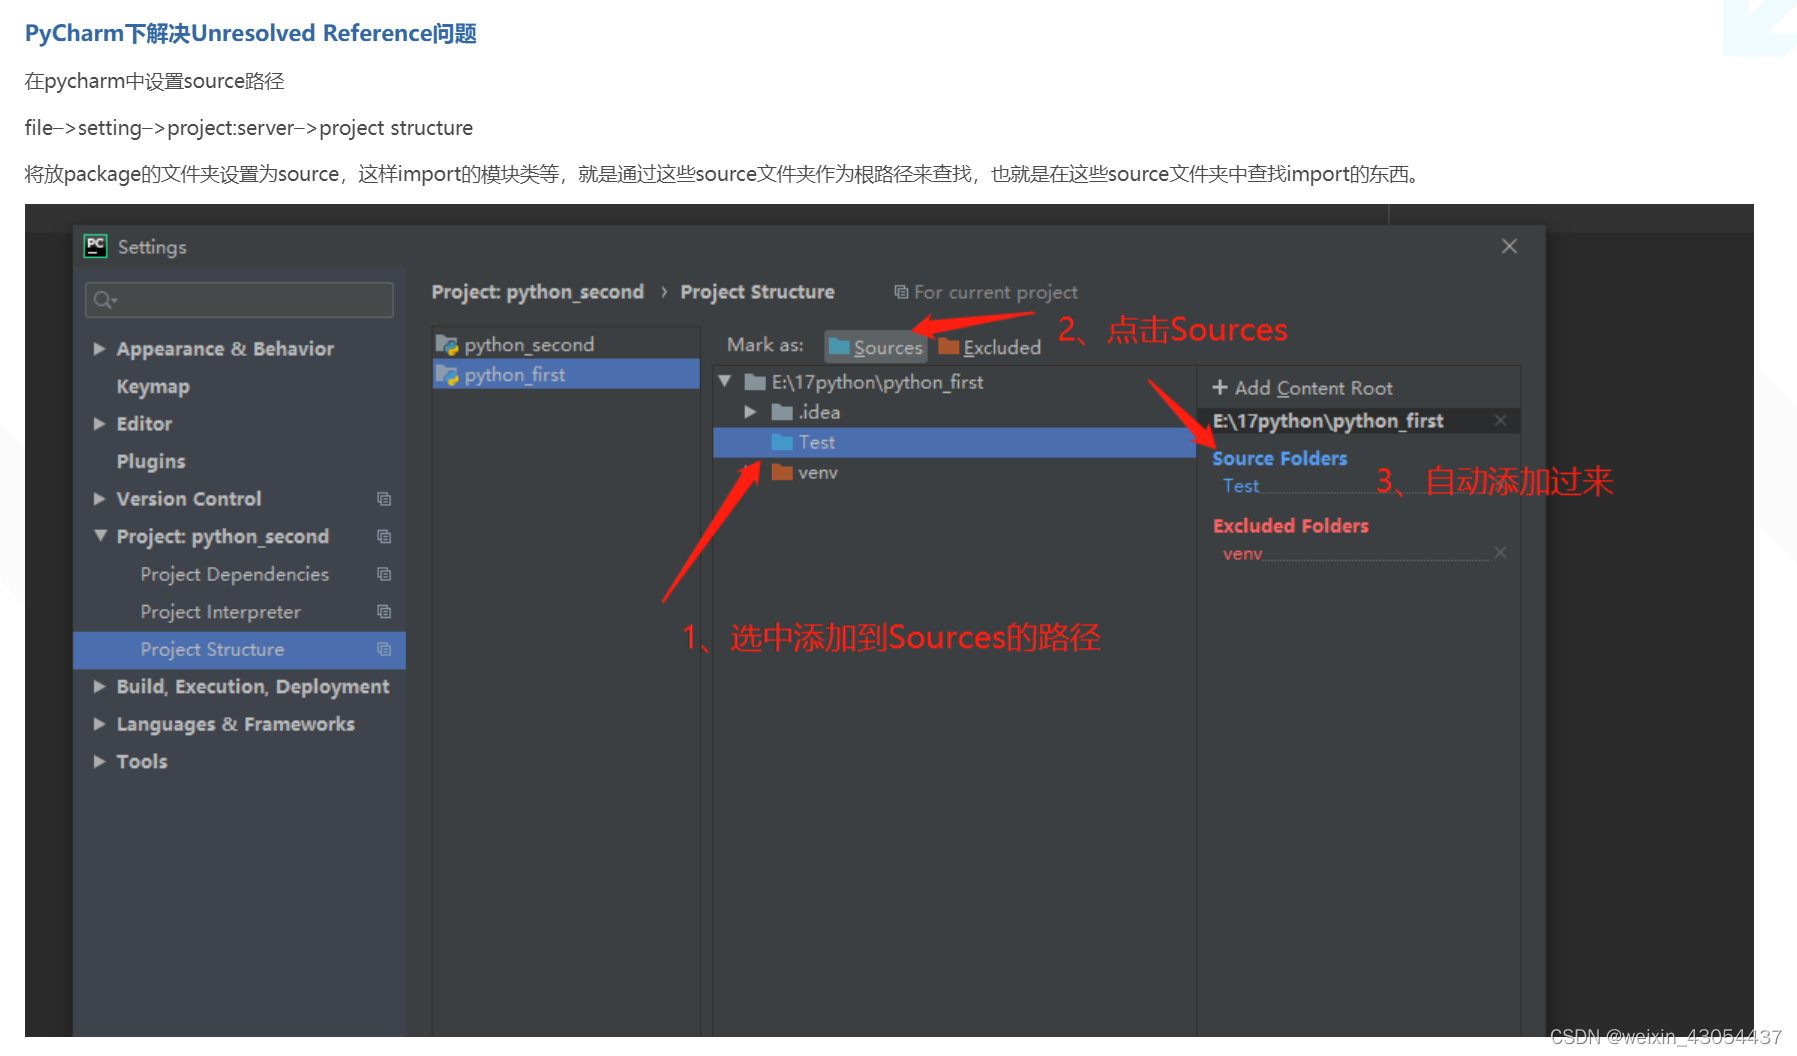This screenshot has height=1056, width=1797.
Task: Open the Keymap settings page
Action: [152, 386]
